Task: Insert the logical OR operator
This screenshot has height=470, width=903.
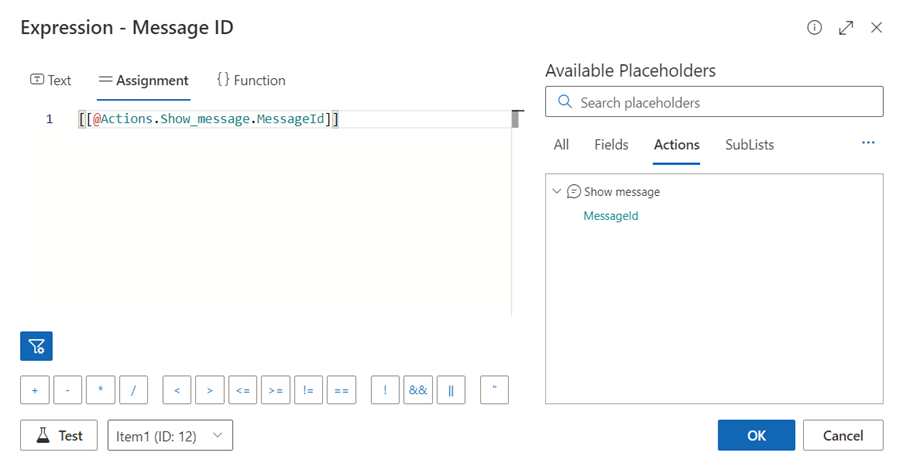Action: tap(451, 390)
